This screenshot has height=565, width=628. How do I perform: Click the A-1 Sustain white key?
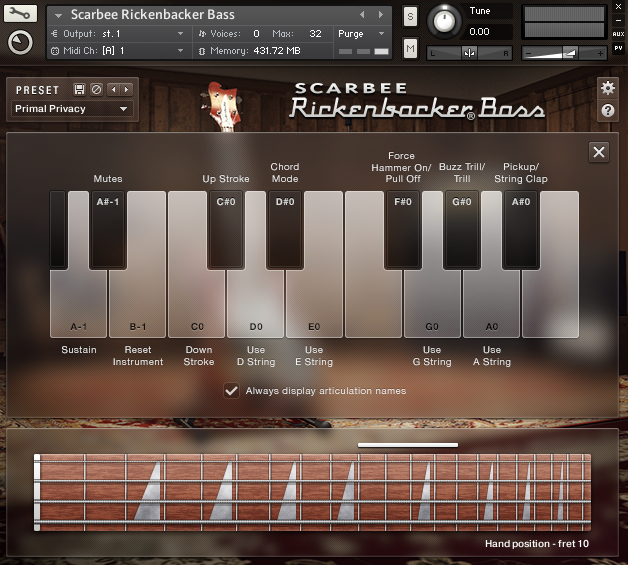(x=78, y=304)
